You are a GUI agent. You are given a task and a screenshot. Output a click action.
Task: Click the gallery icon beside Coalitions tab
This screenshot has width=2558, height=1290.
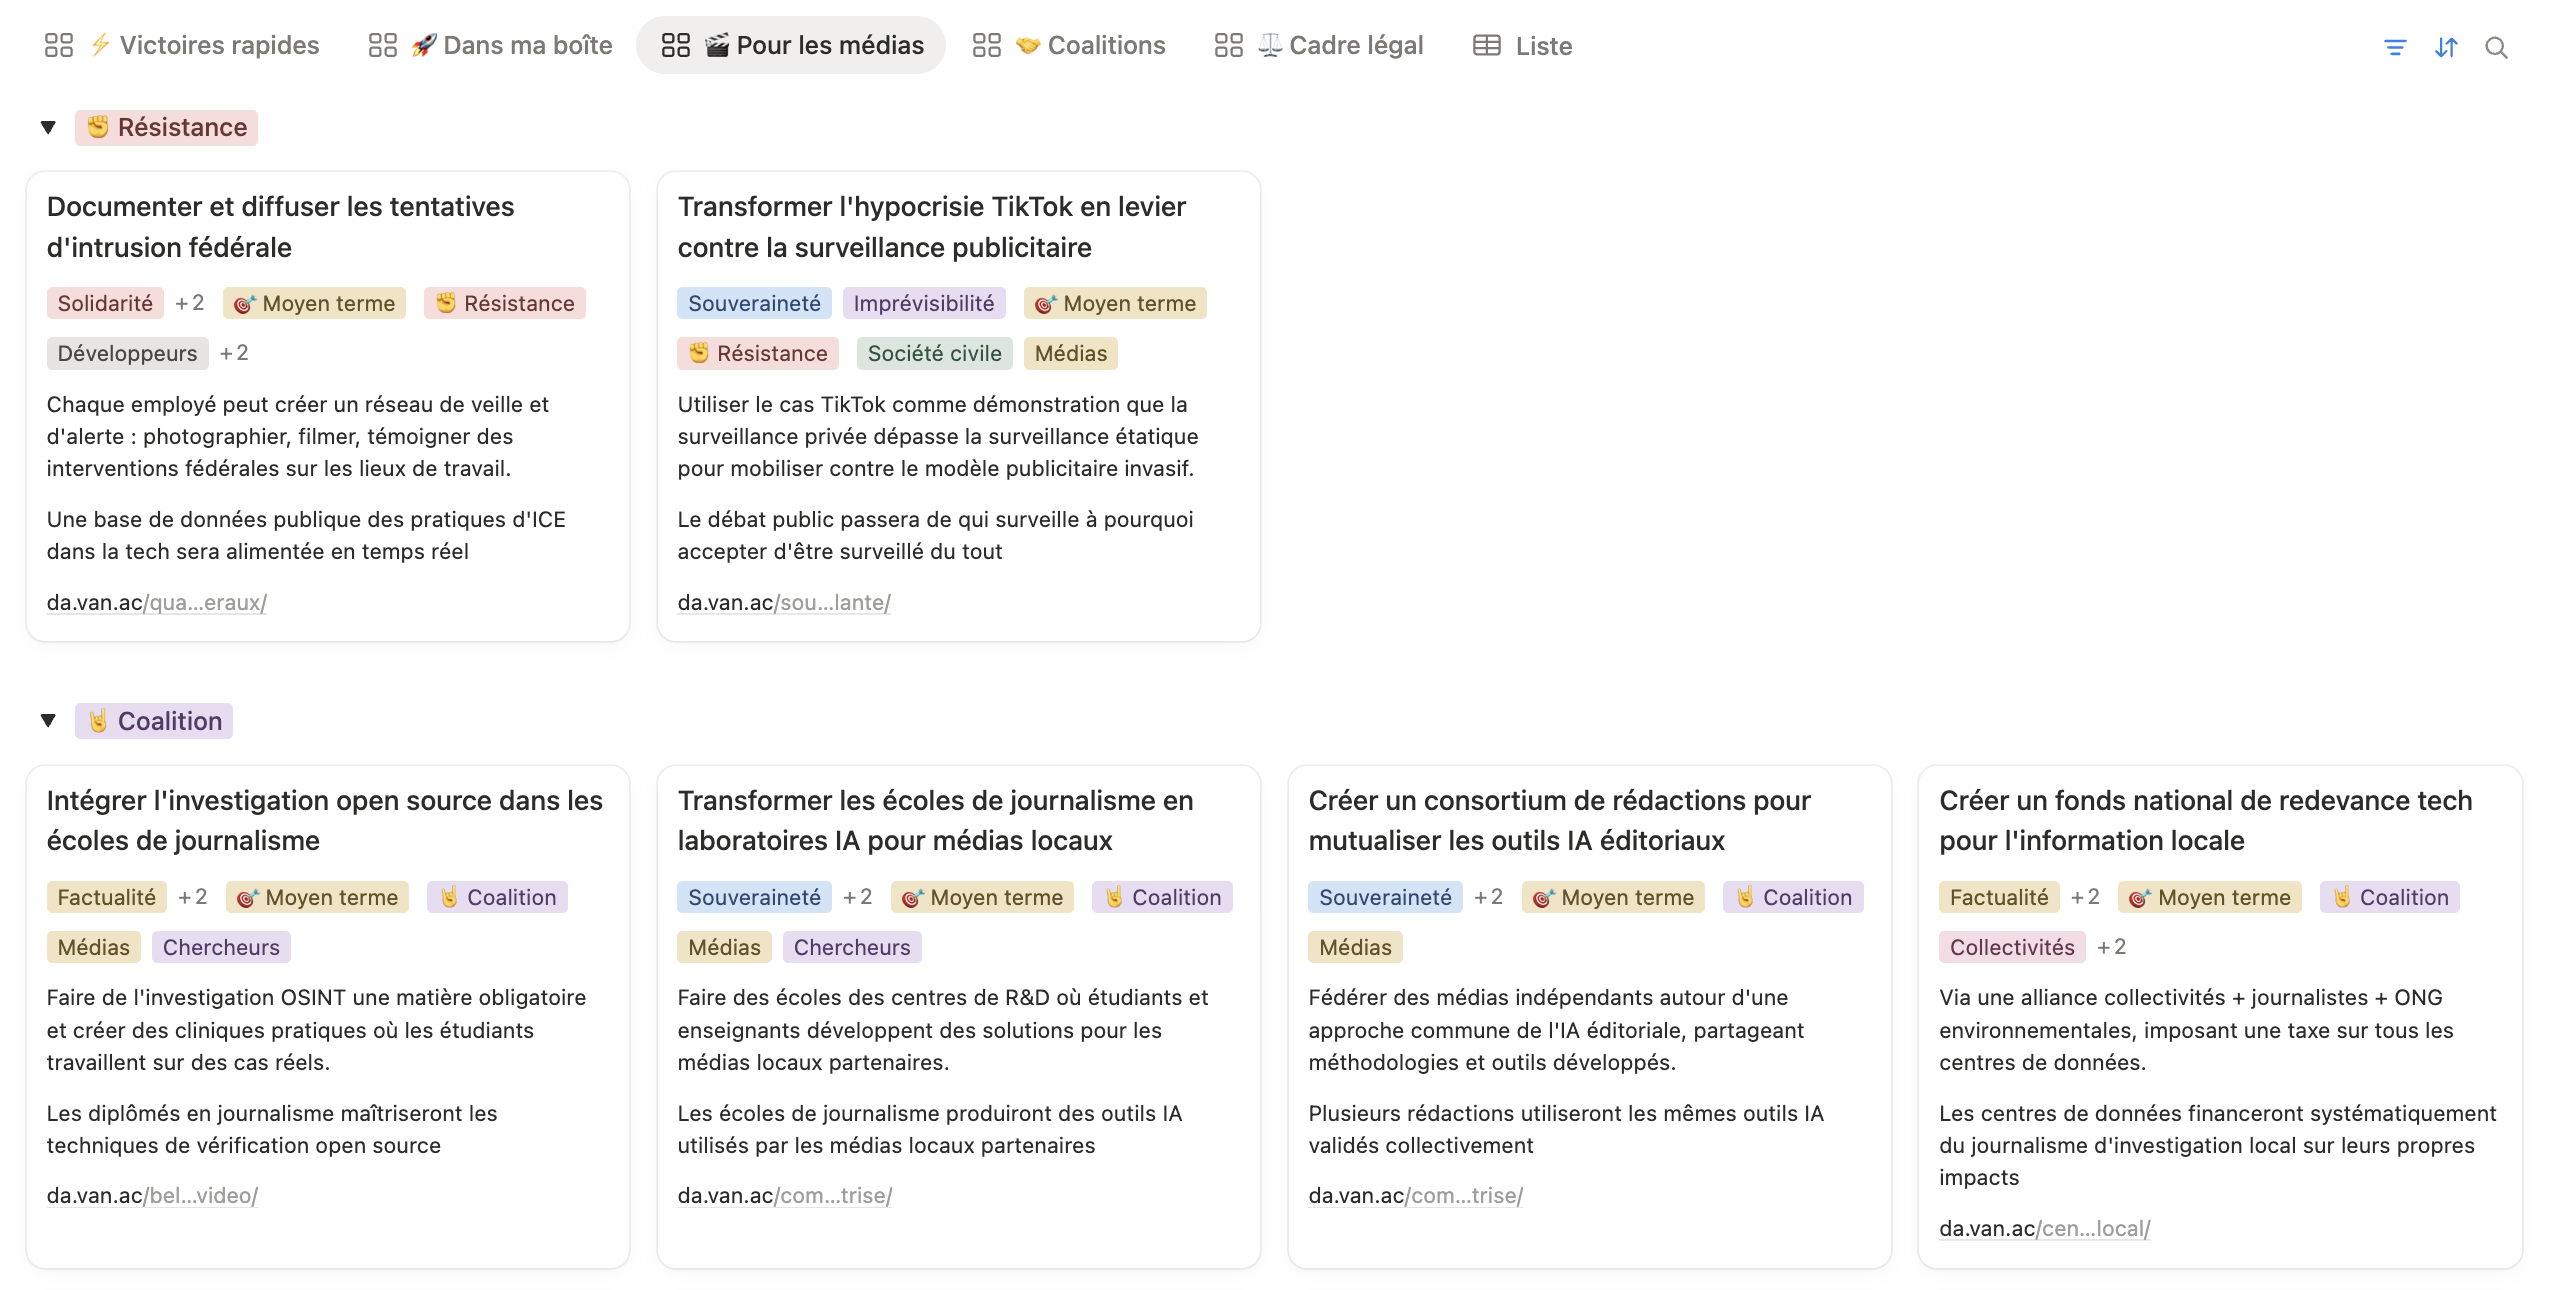[986, 45]
